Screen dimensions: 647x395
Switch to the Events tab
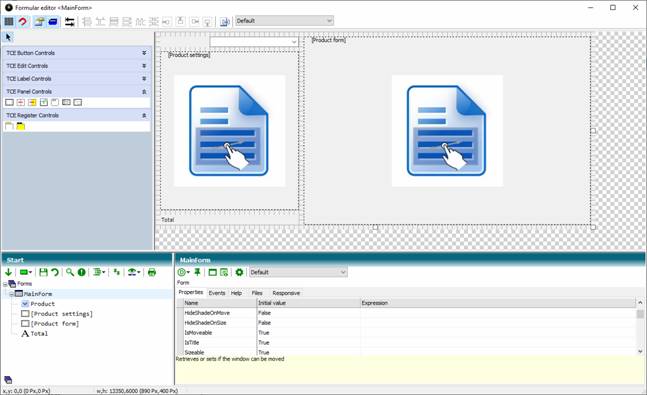pyautogui.click(x=217, y=293)
